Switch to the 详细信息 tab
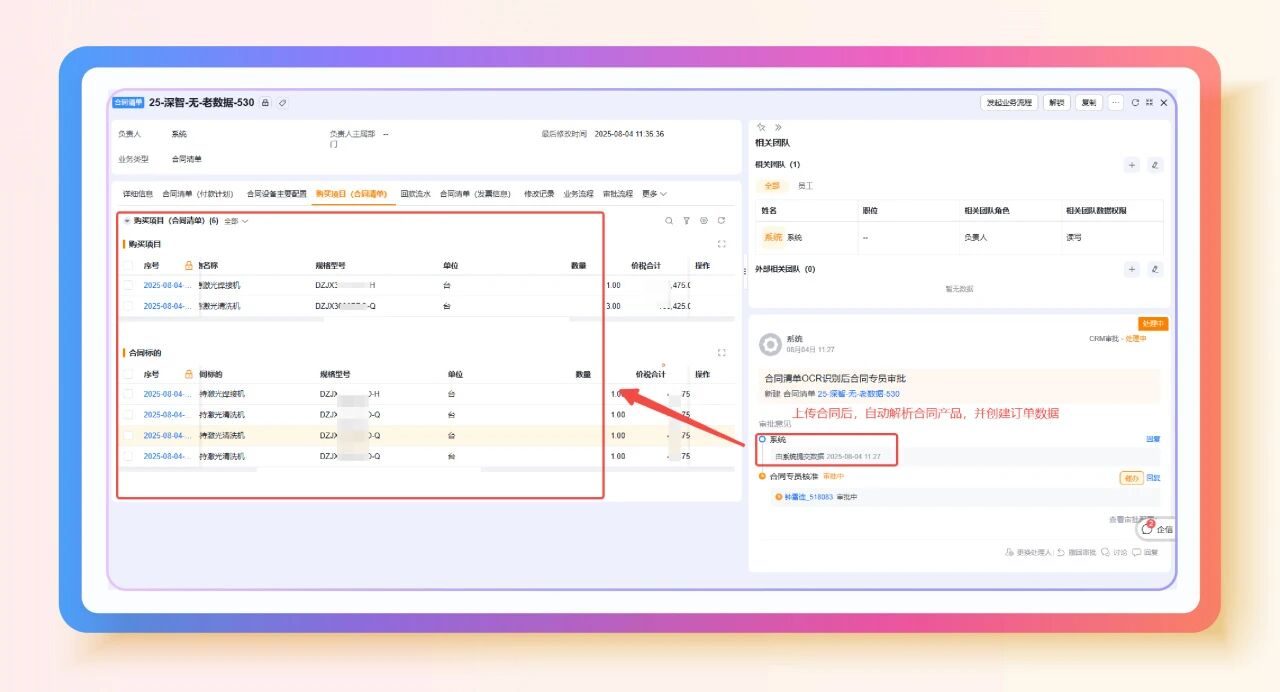1280x692 pixels. 138,194
